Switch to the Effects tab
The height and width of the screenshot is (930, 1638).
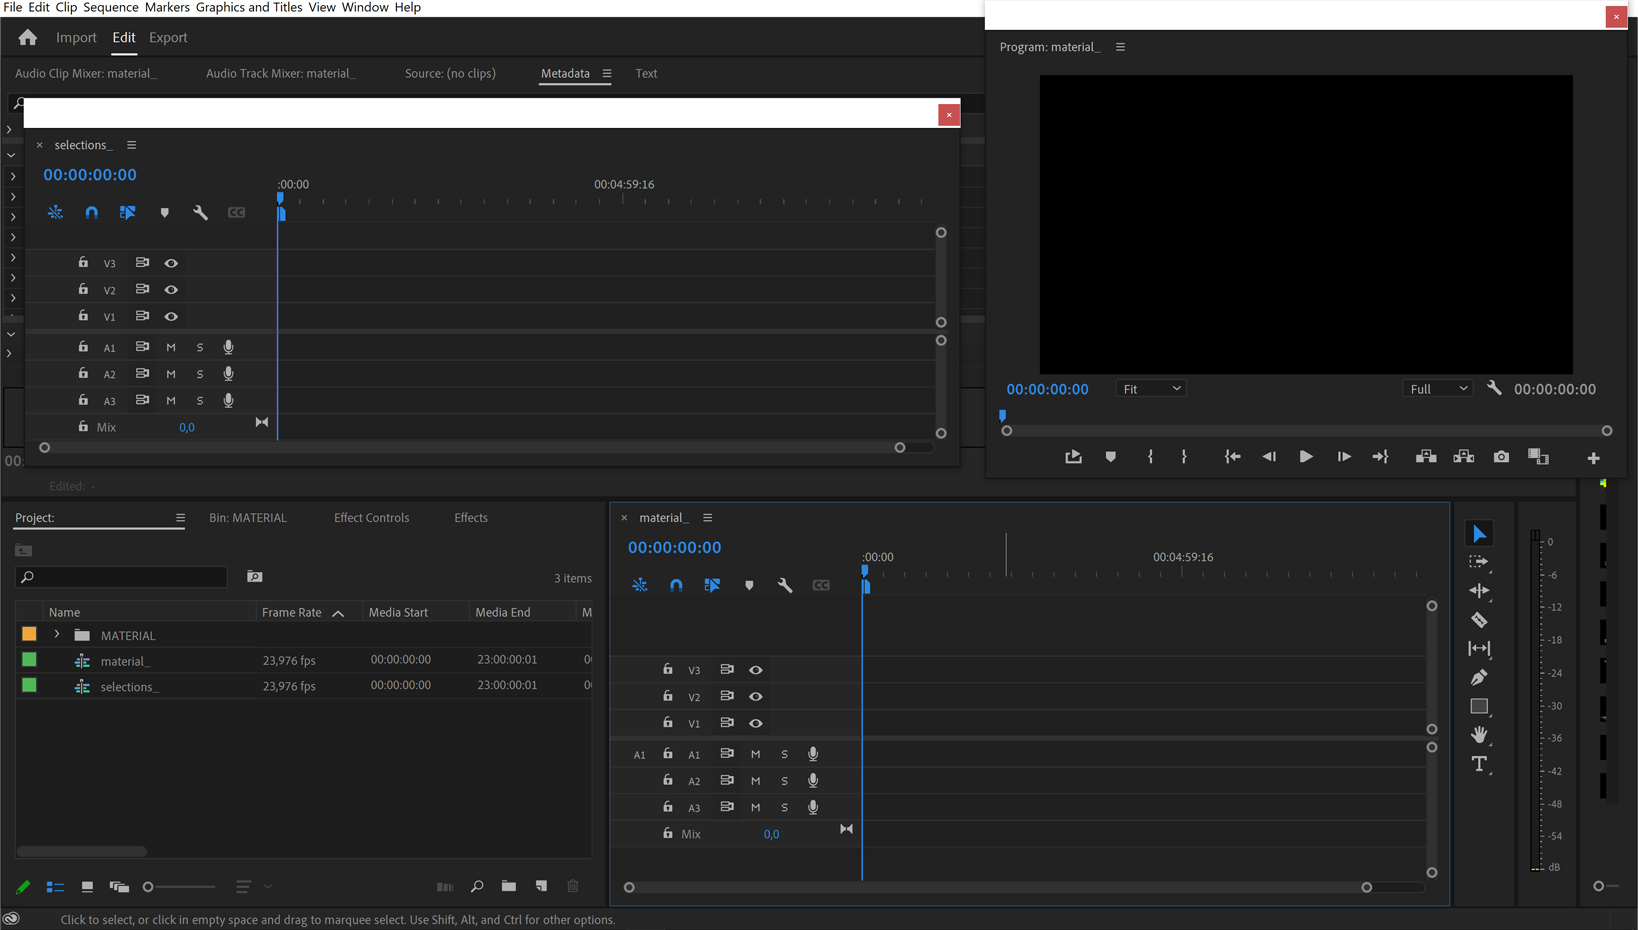click(x=470, y=517)
